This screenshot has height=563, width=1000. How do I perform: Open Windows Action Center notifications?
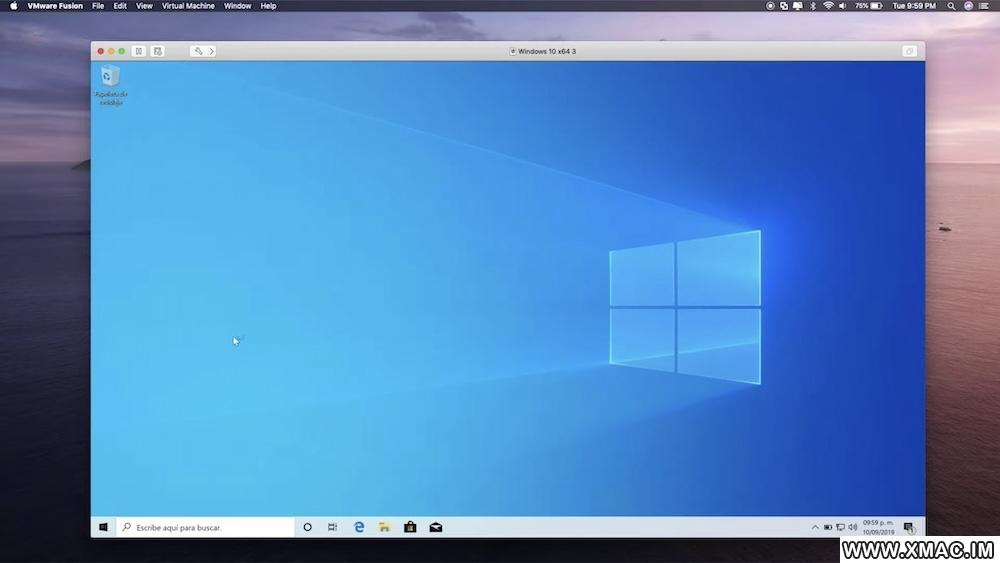pyautogui.click(x=909, y=527)
